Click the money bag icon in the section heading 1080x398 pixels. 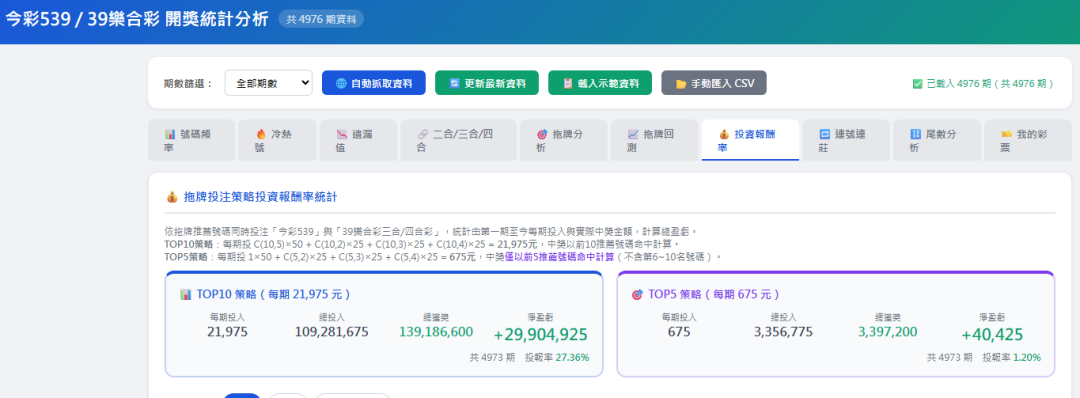click(172, 198)
